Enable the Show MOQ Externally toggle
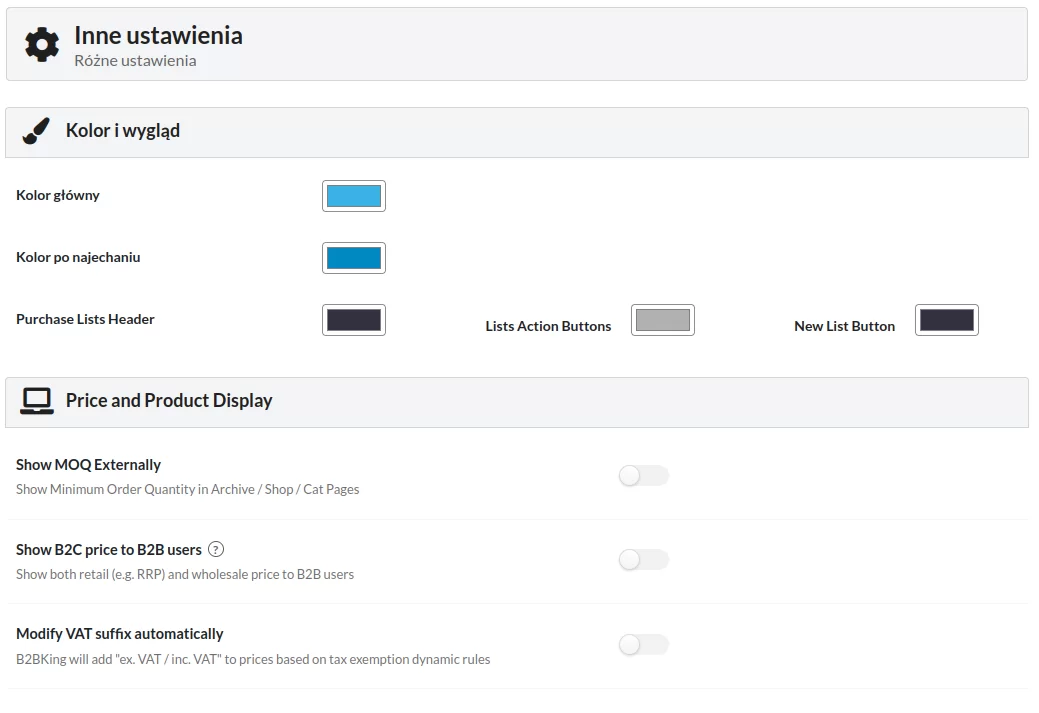Viewport: 1039px width, 713px height. [643, 476]
